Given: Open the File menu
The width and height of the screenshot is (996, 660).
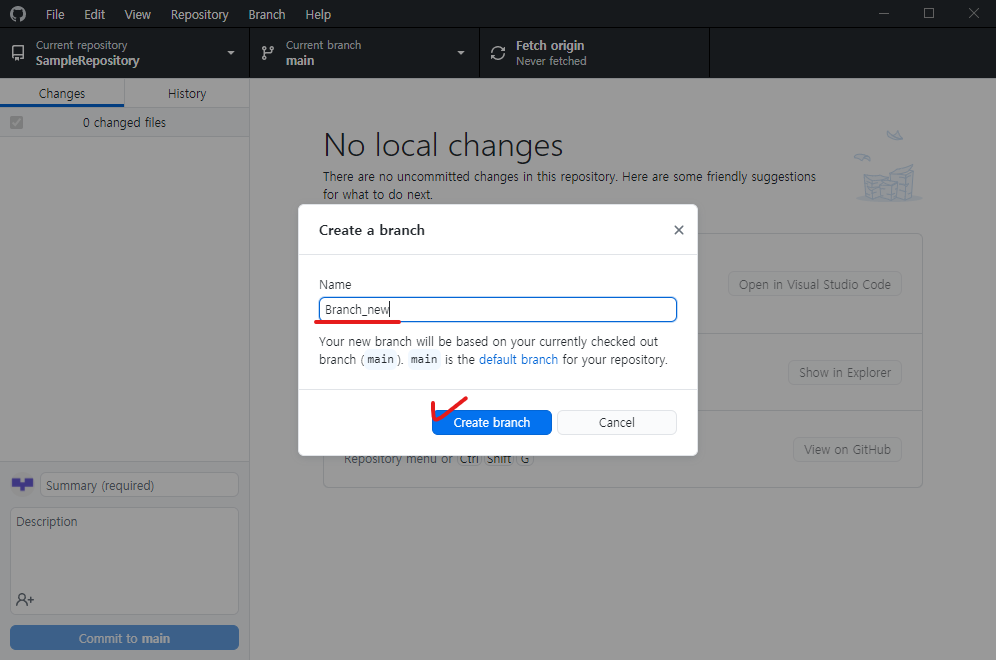Looking at the screenshot, I should 55,14.
